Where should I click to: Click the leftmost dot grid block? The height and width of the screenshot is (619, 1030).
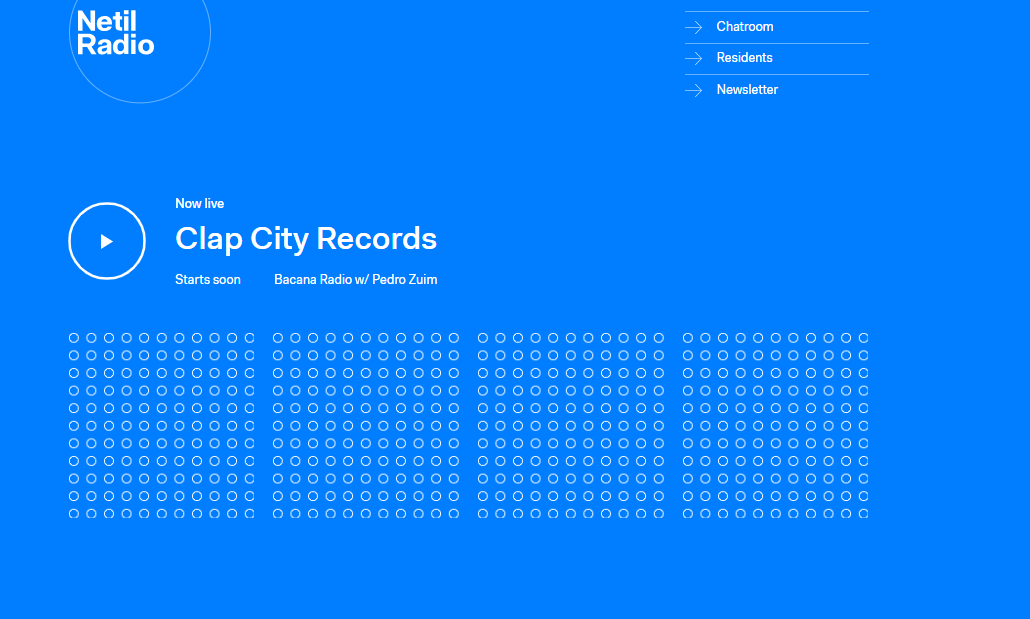click(x=161, y=426)
